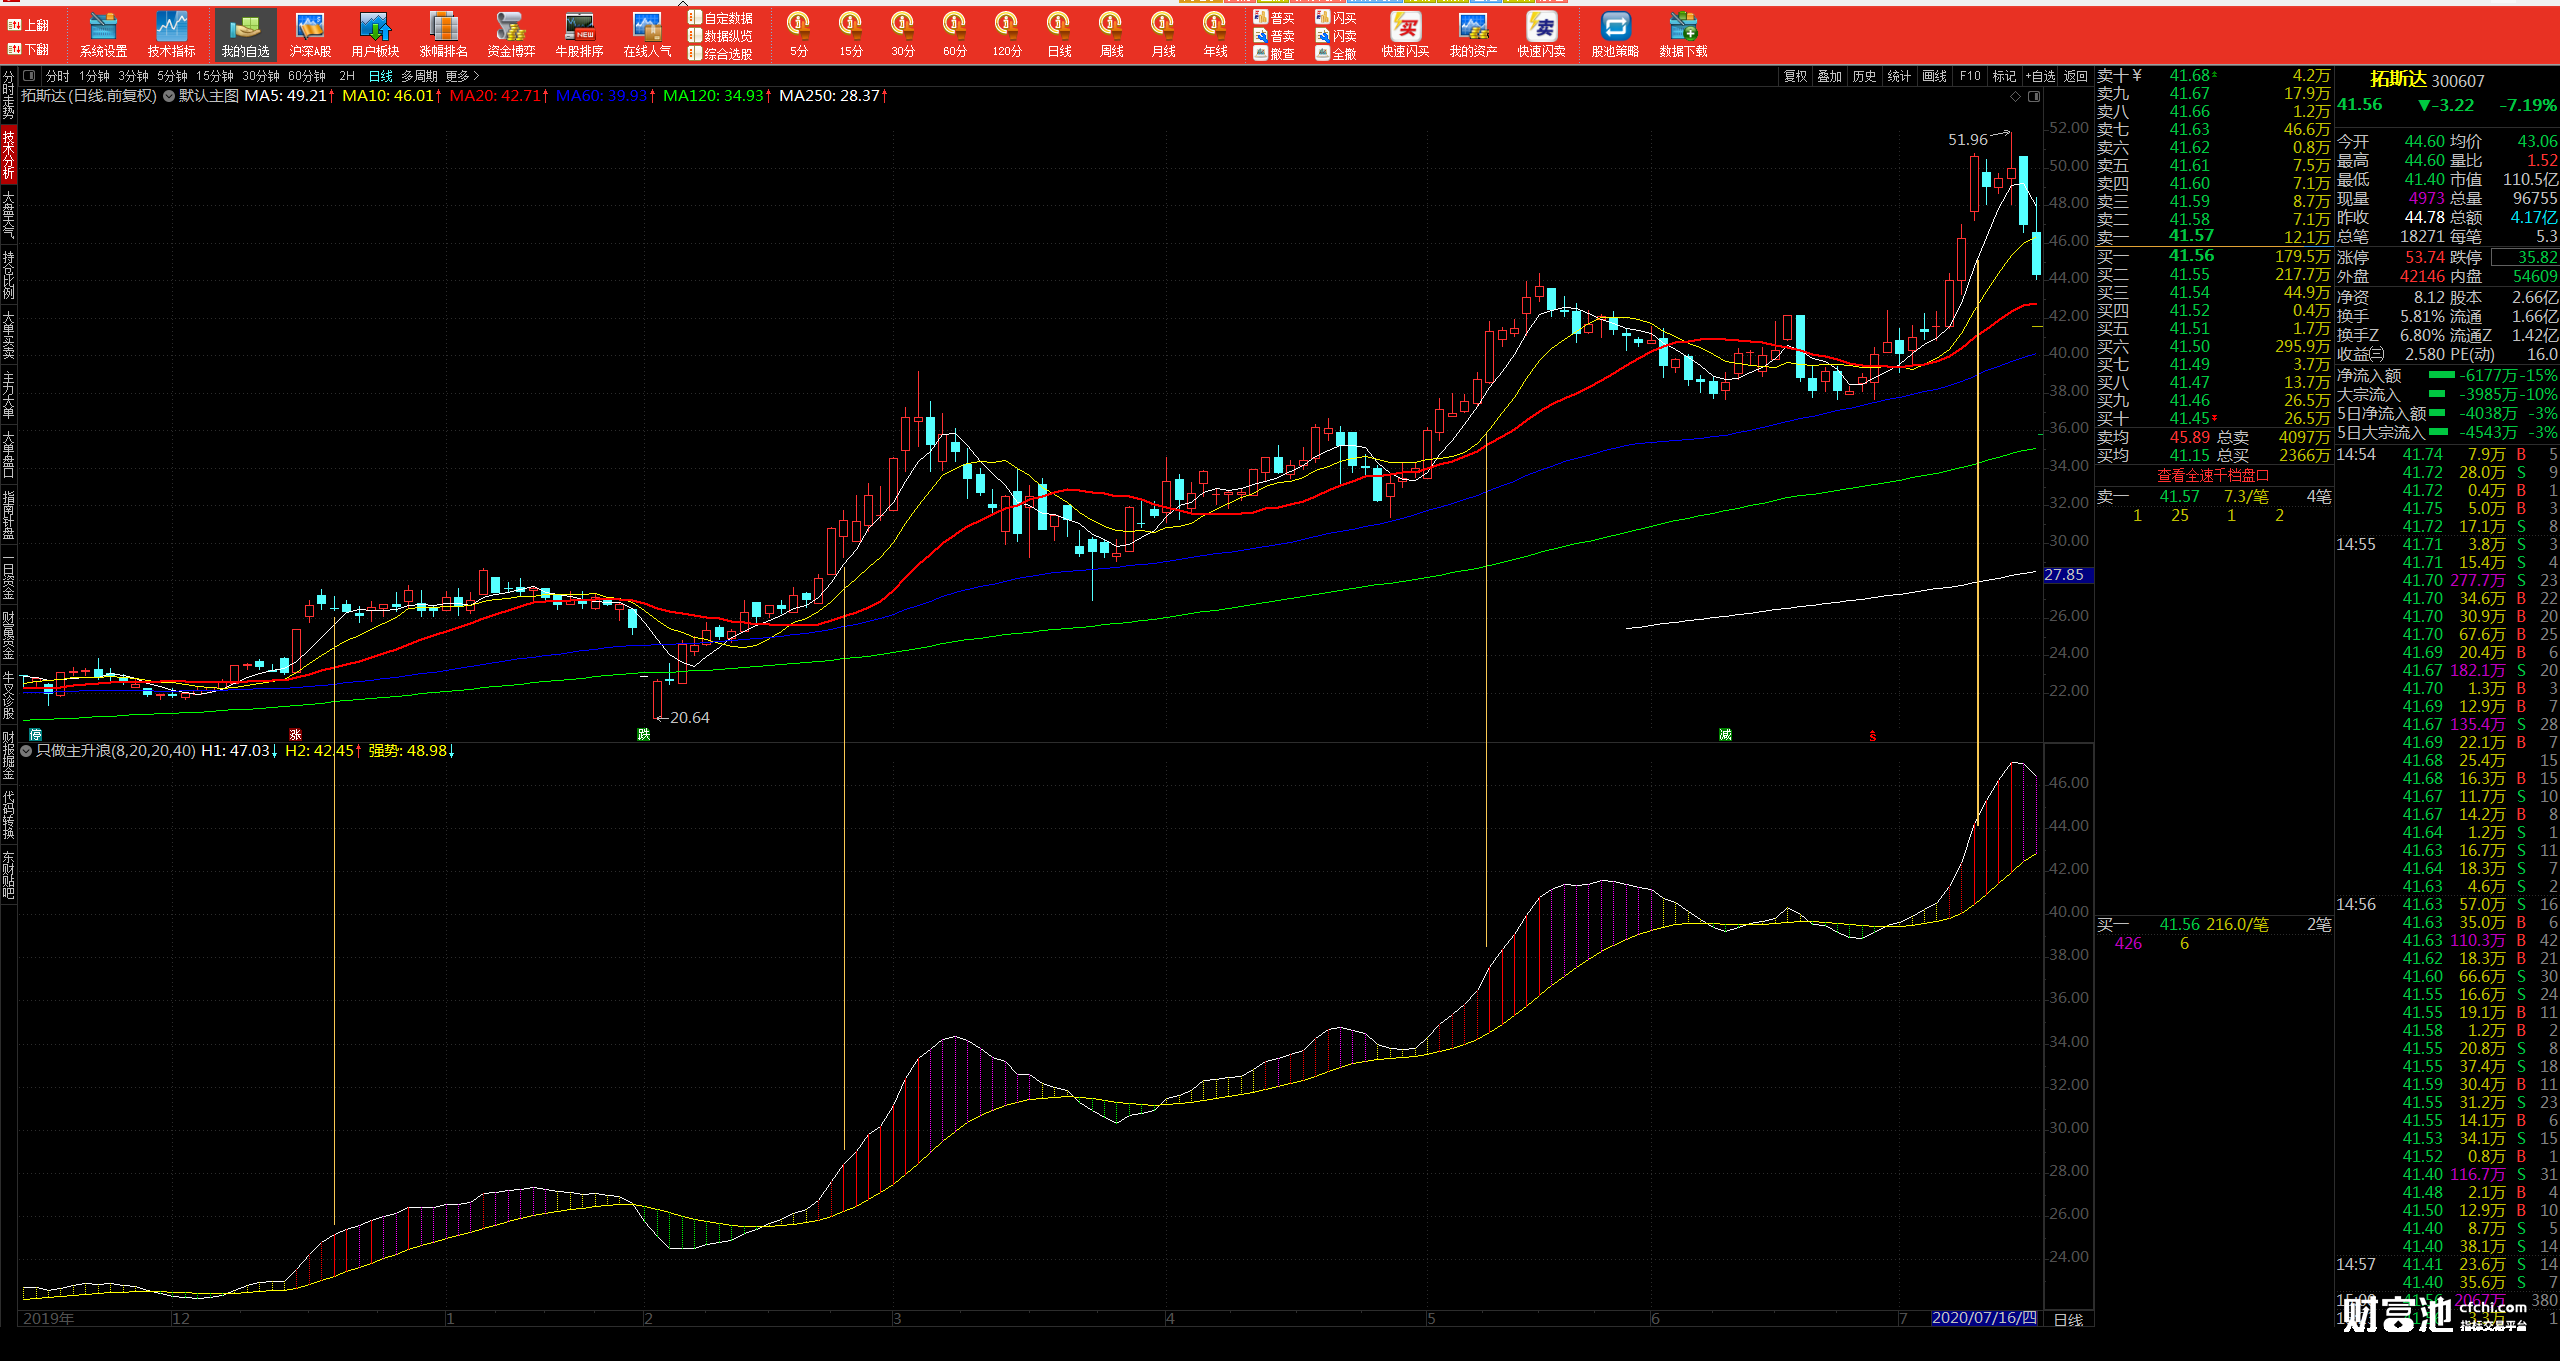Toggle the left panel icon beside 分时

tap(29, 76)
